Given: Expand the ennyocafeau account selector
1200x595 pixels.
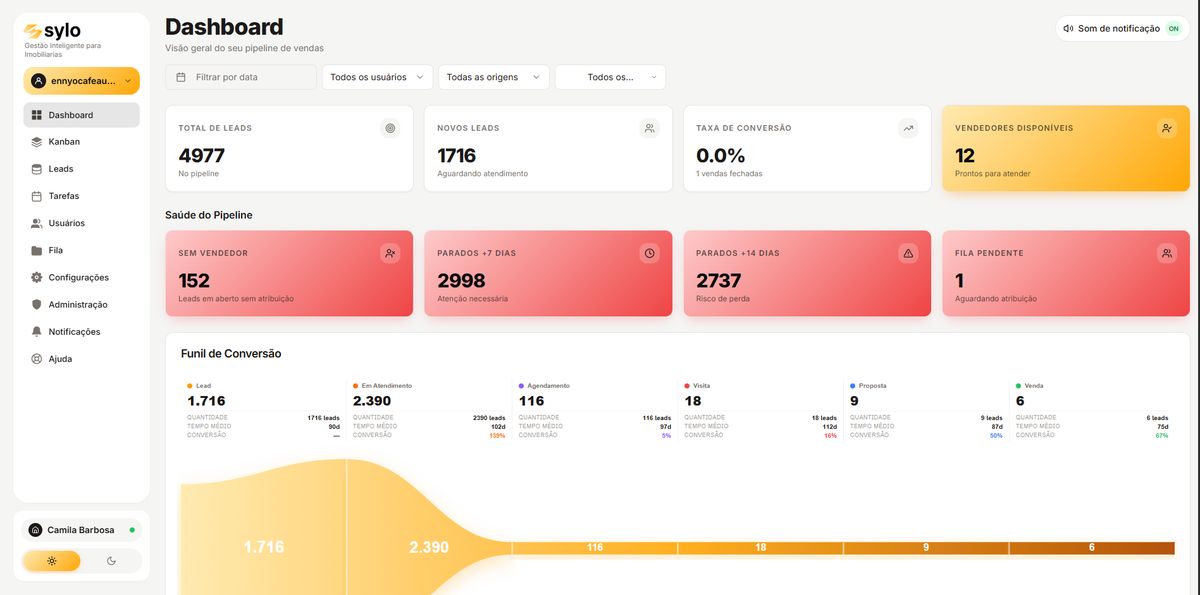Looking at the screenshot, I should click(x=82, y=80).
